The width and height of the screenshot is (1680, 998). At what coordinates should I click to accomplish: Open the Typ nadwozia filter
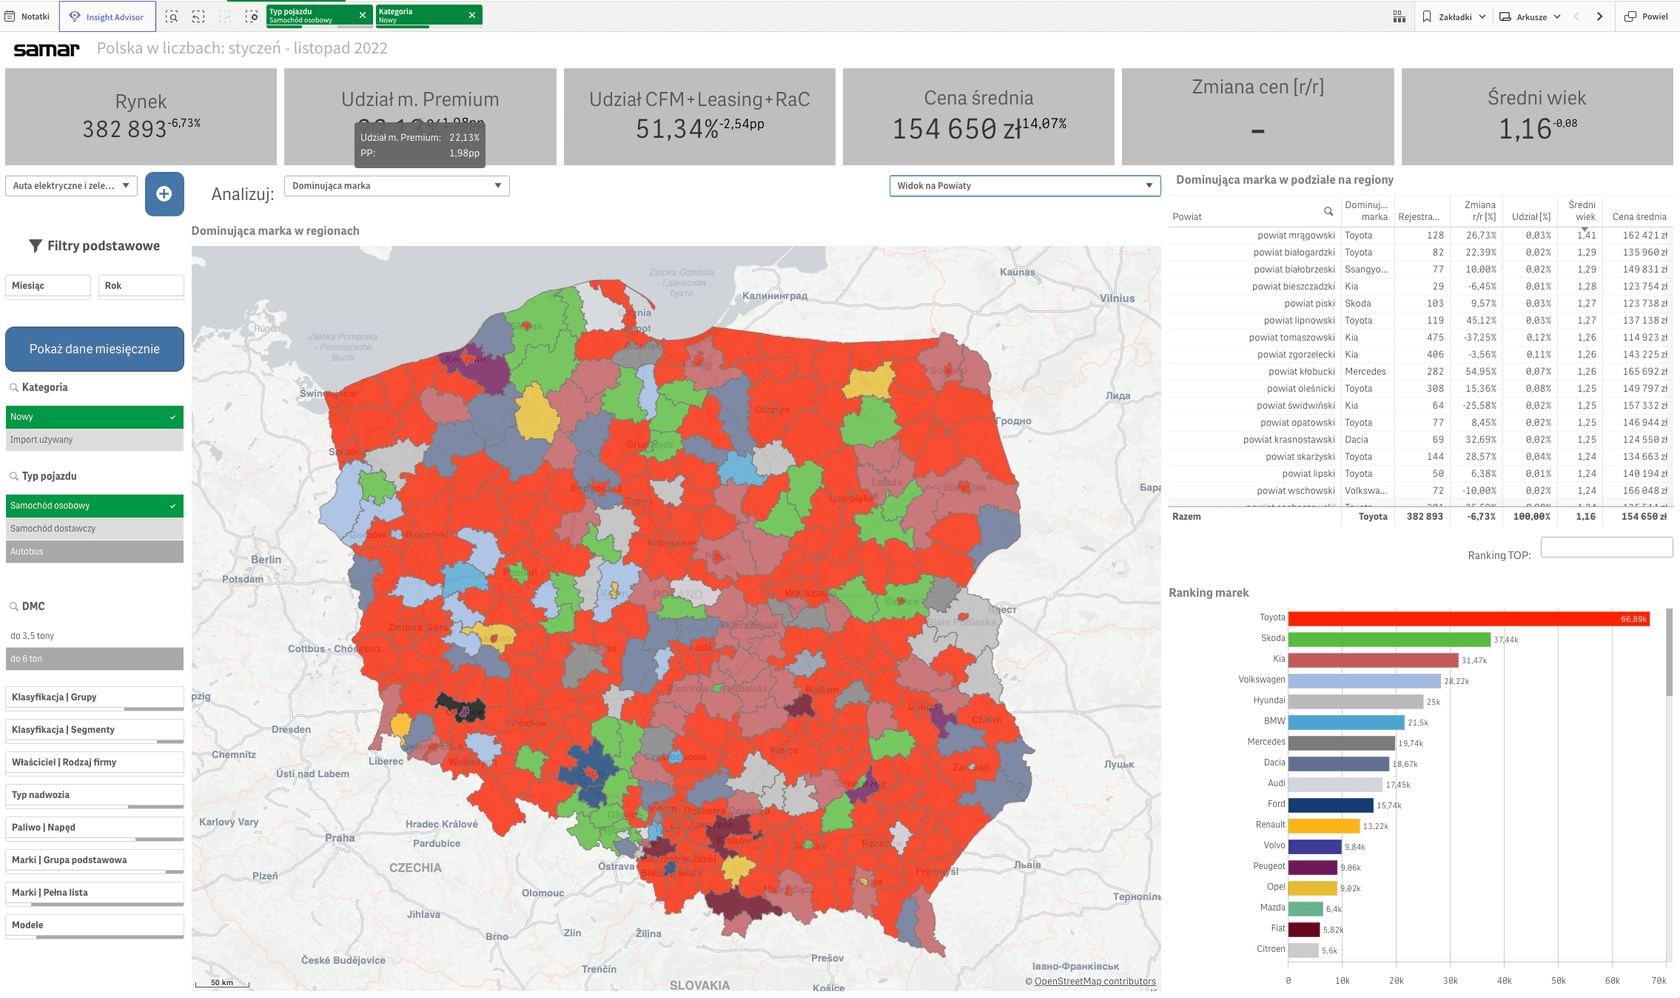point(95,795)
